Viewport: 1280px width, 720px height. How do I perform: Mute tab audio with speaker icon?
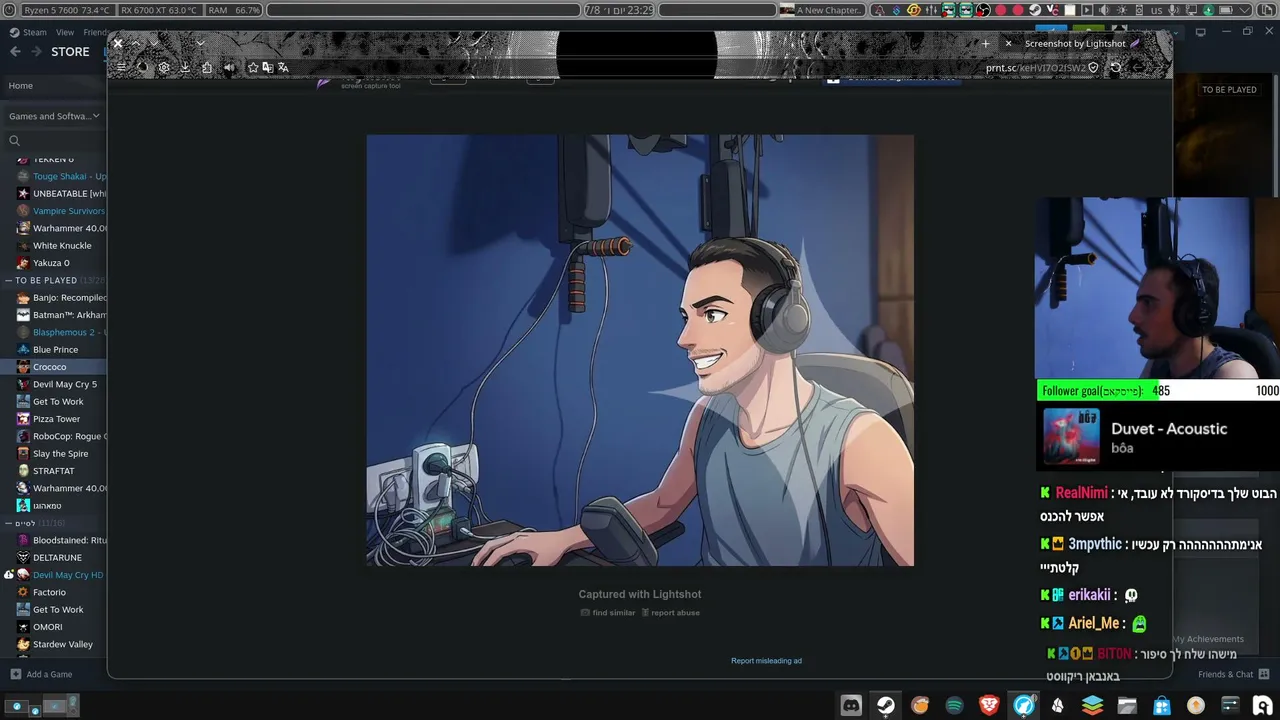point(229,68)
